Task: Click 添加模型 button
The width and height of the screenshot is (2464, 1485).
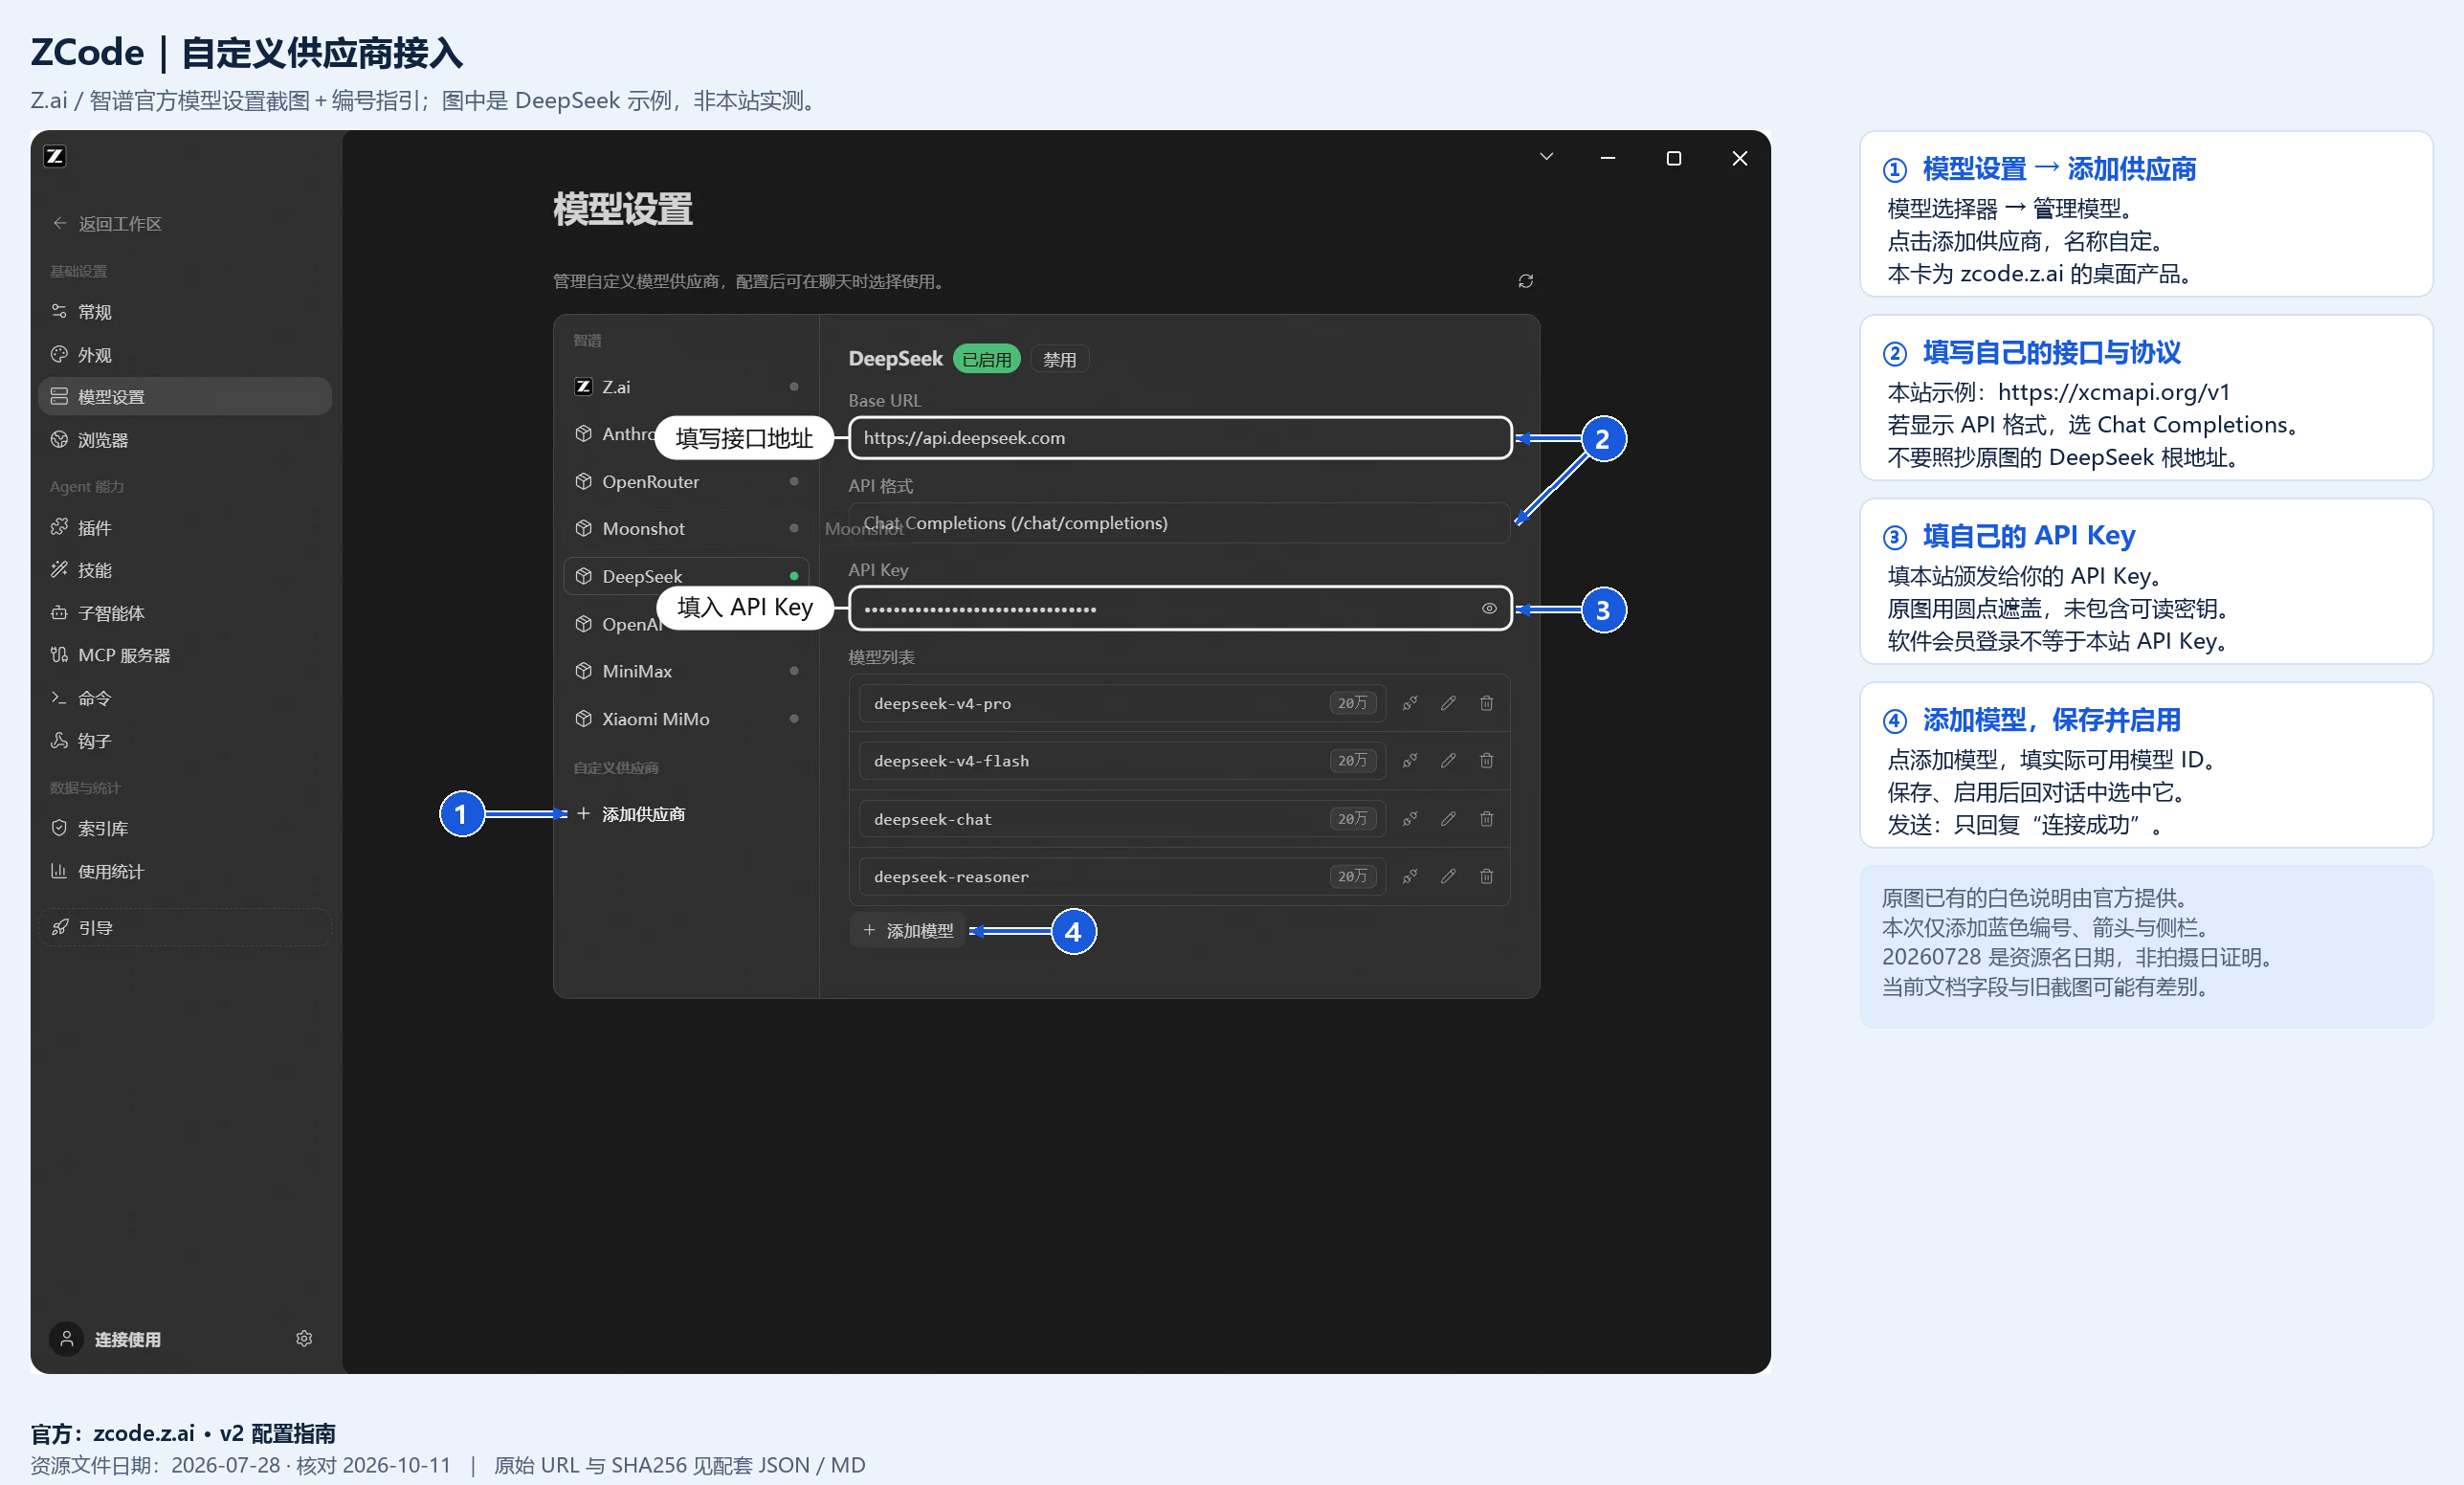Action: tap(908, 930)
